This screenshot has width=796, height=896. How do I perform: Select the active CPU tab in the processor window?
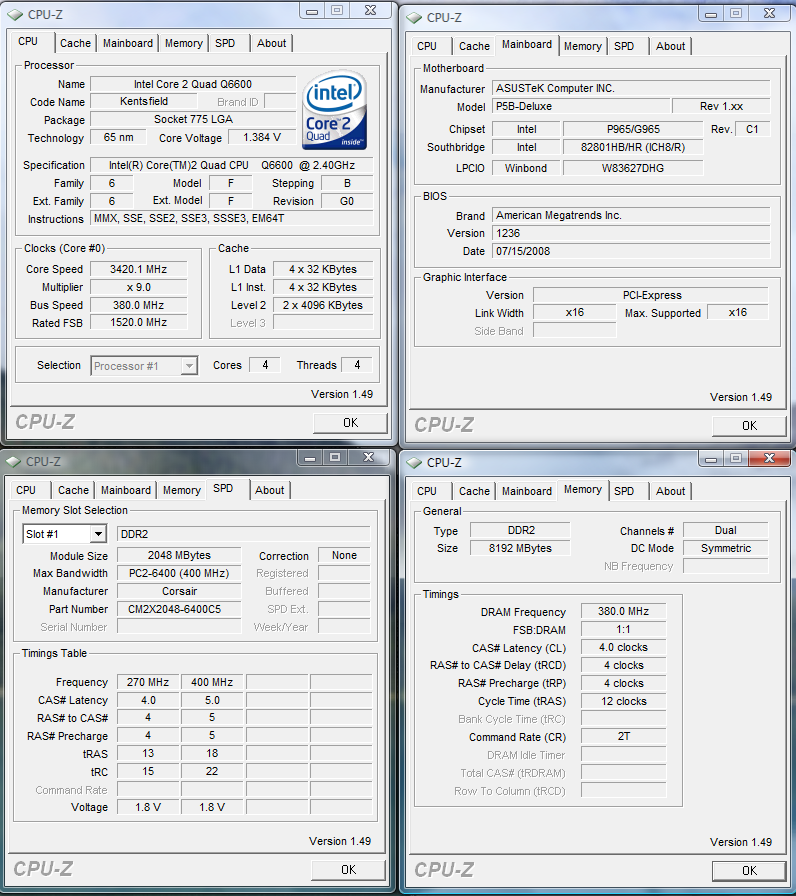click(x=28, y=42)
